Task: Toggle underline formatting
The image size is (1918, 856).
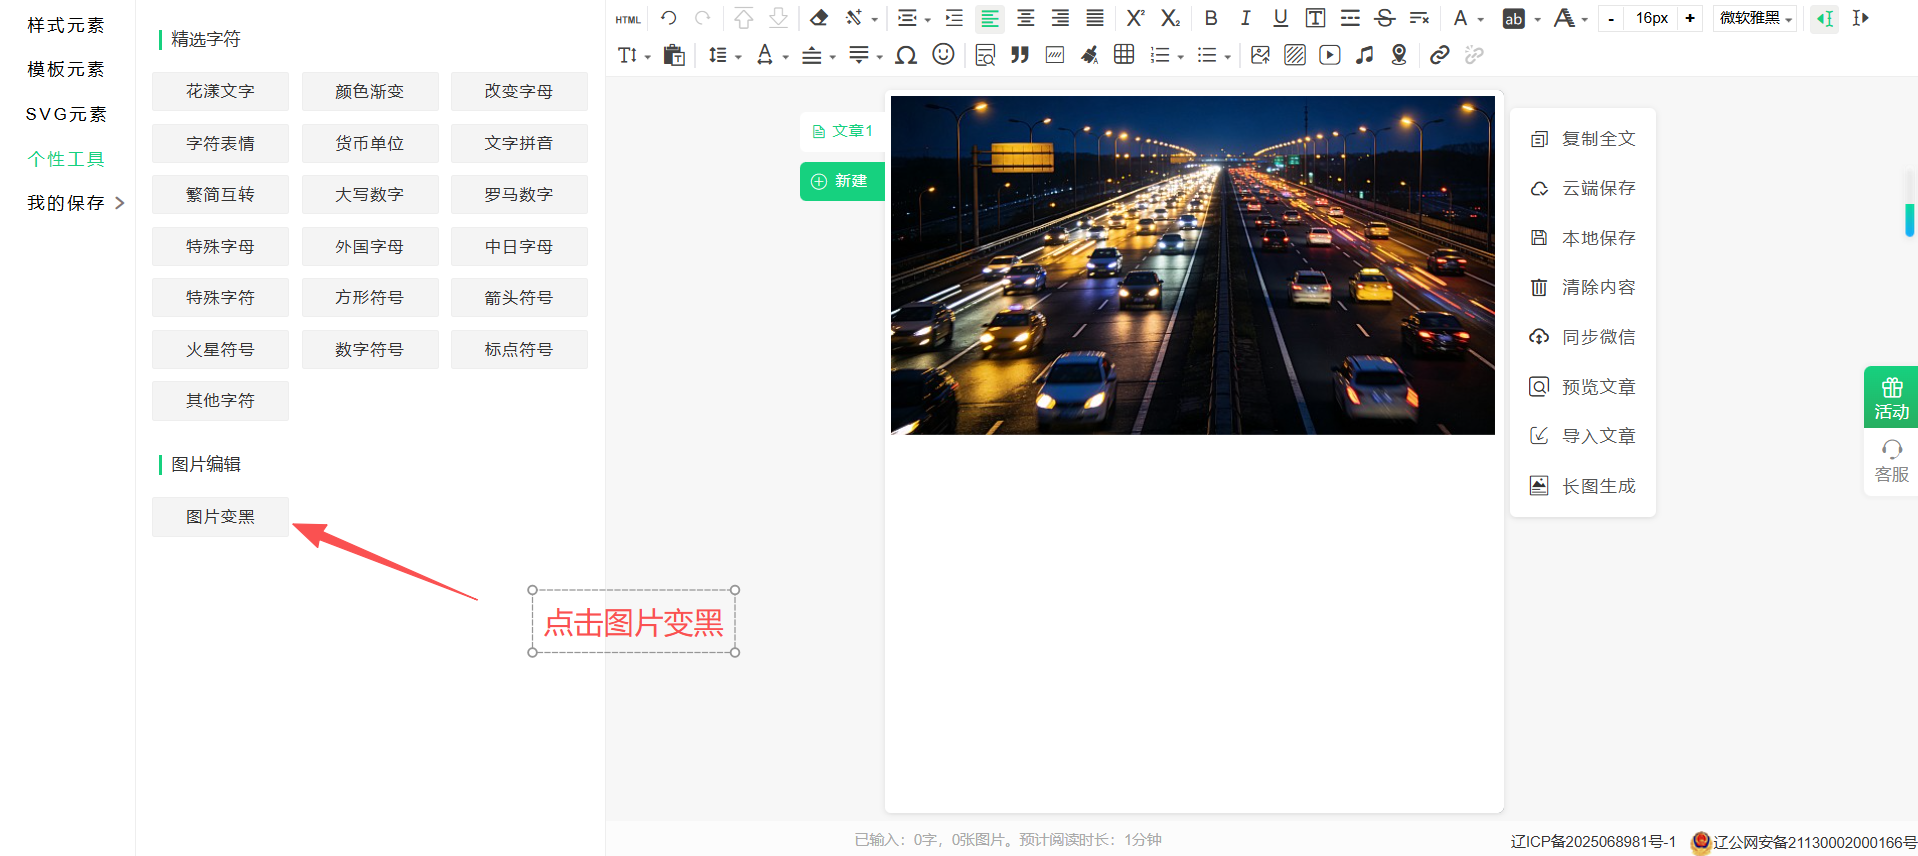Action: click(1280, 18)
